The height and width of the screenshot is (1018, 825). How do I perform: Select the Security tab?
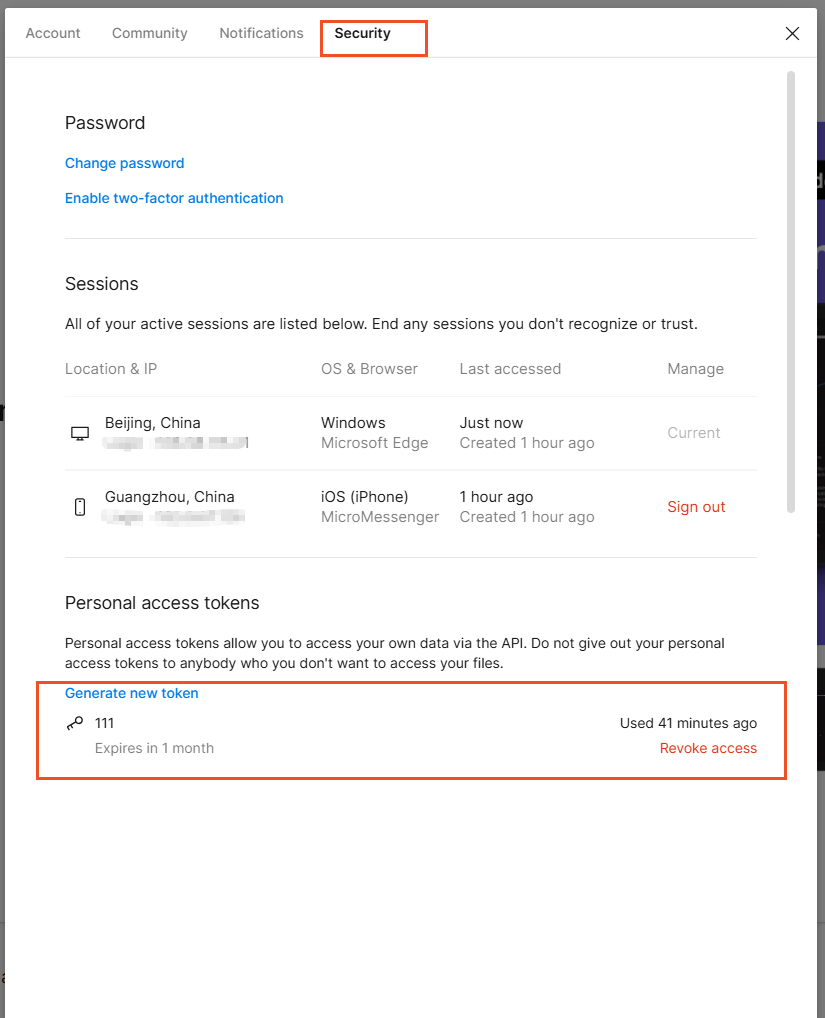(x=362, y=33)
